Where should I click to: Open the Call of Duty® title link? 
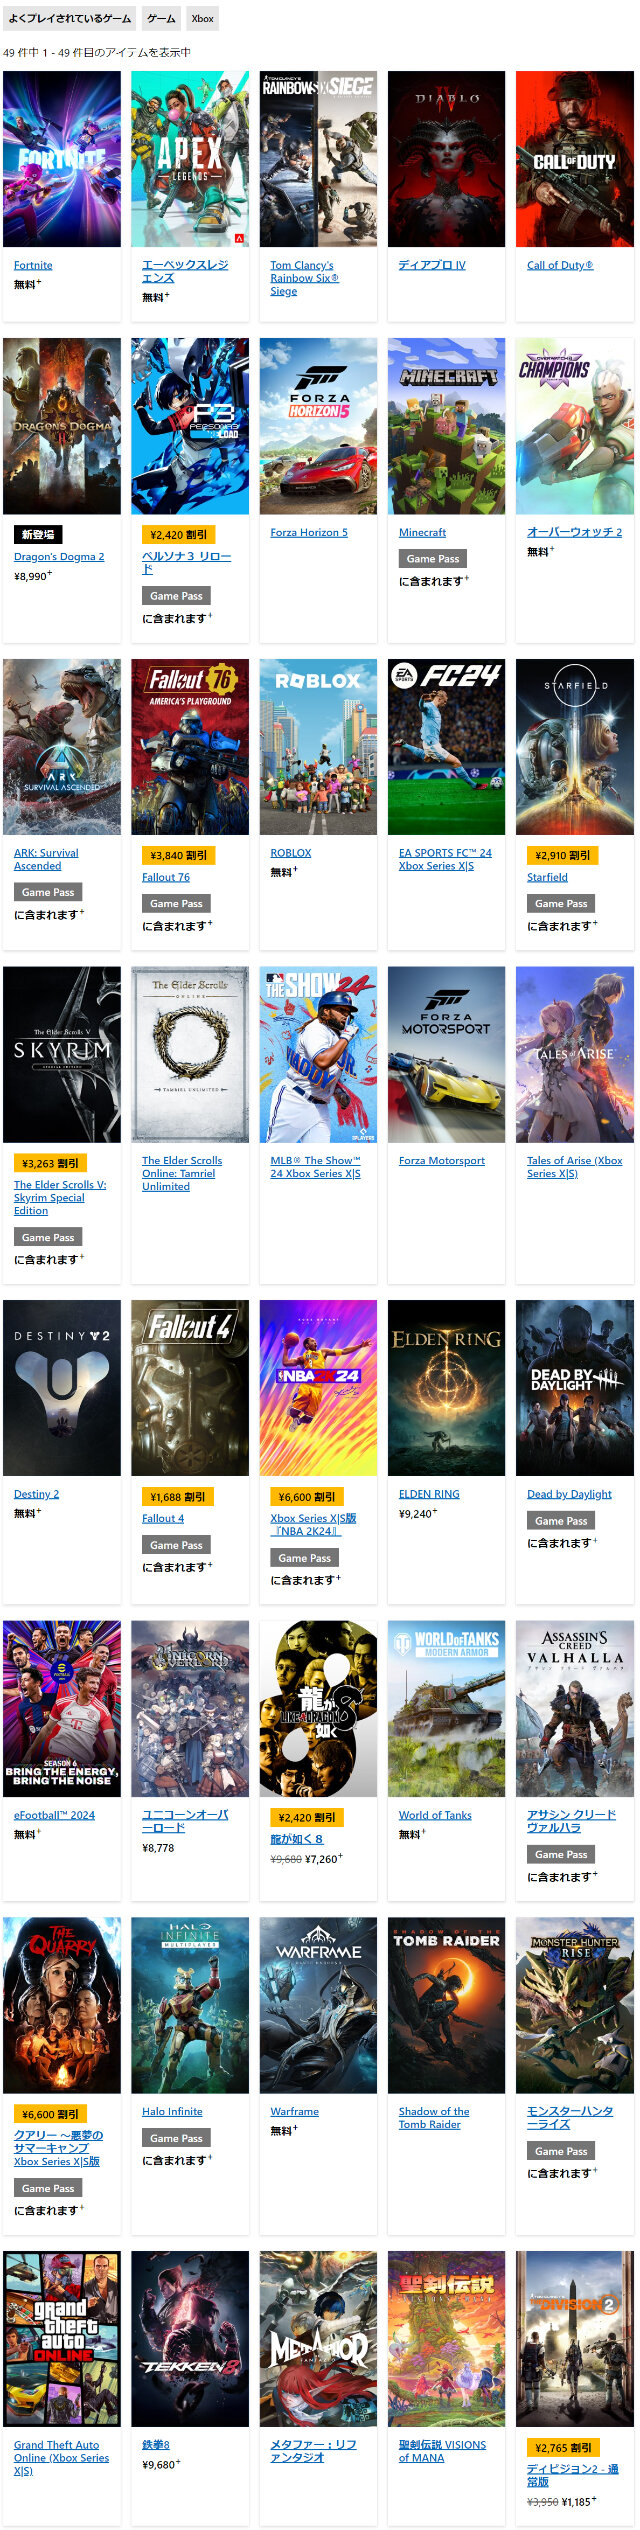pyautogui.click(x=560, y=265)
